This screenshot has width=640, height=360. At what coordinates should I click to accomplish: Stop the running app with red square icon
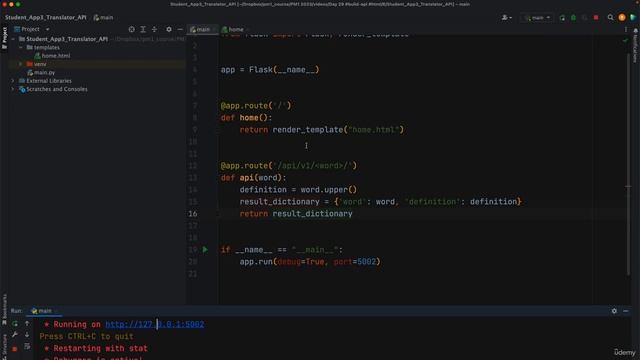coord(596,18)
